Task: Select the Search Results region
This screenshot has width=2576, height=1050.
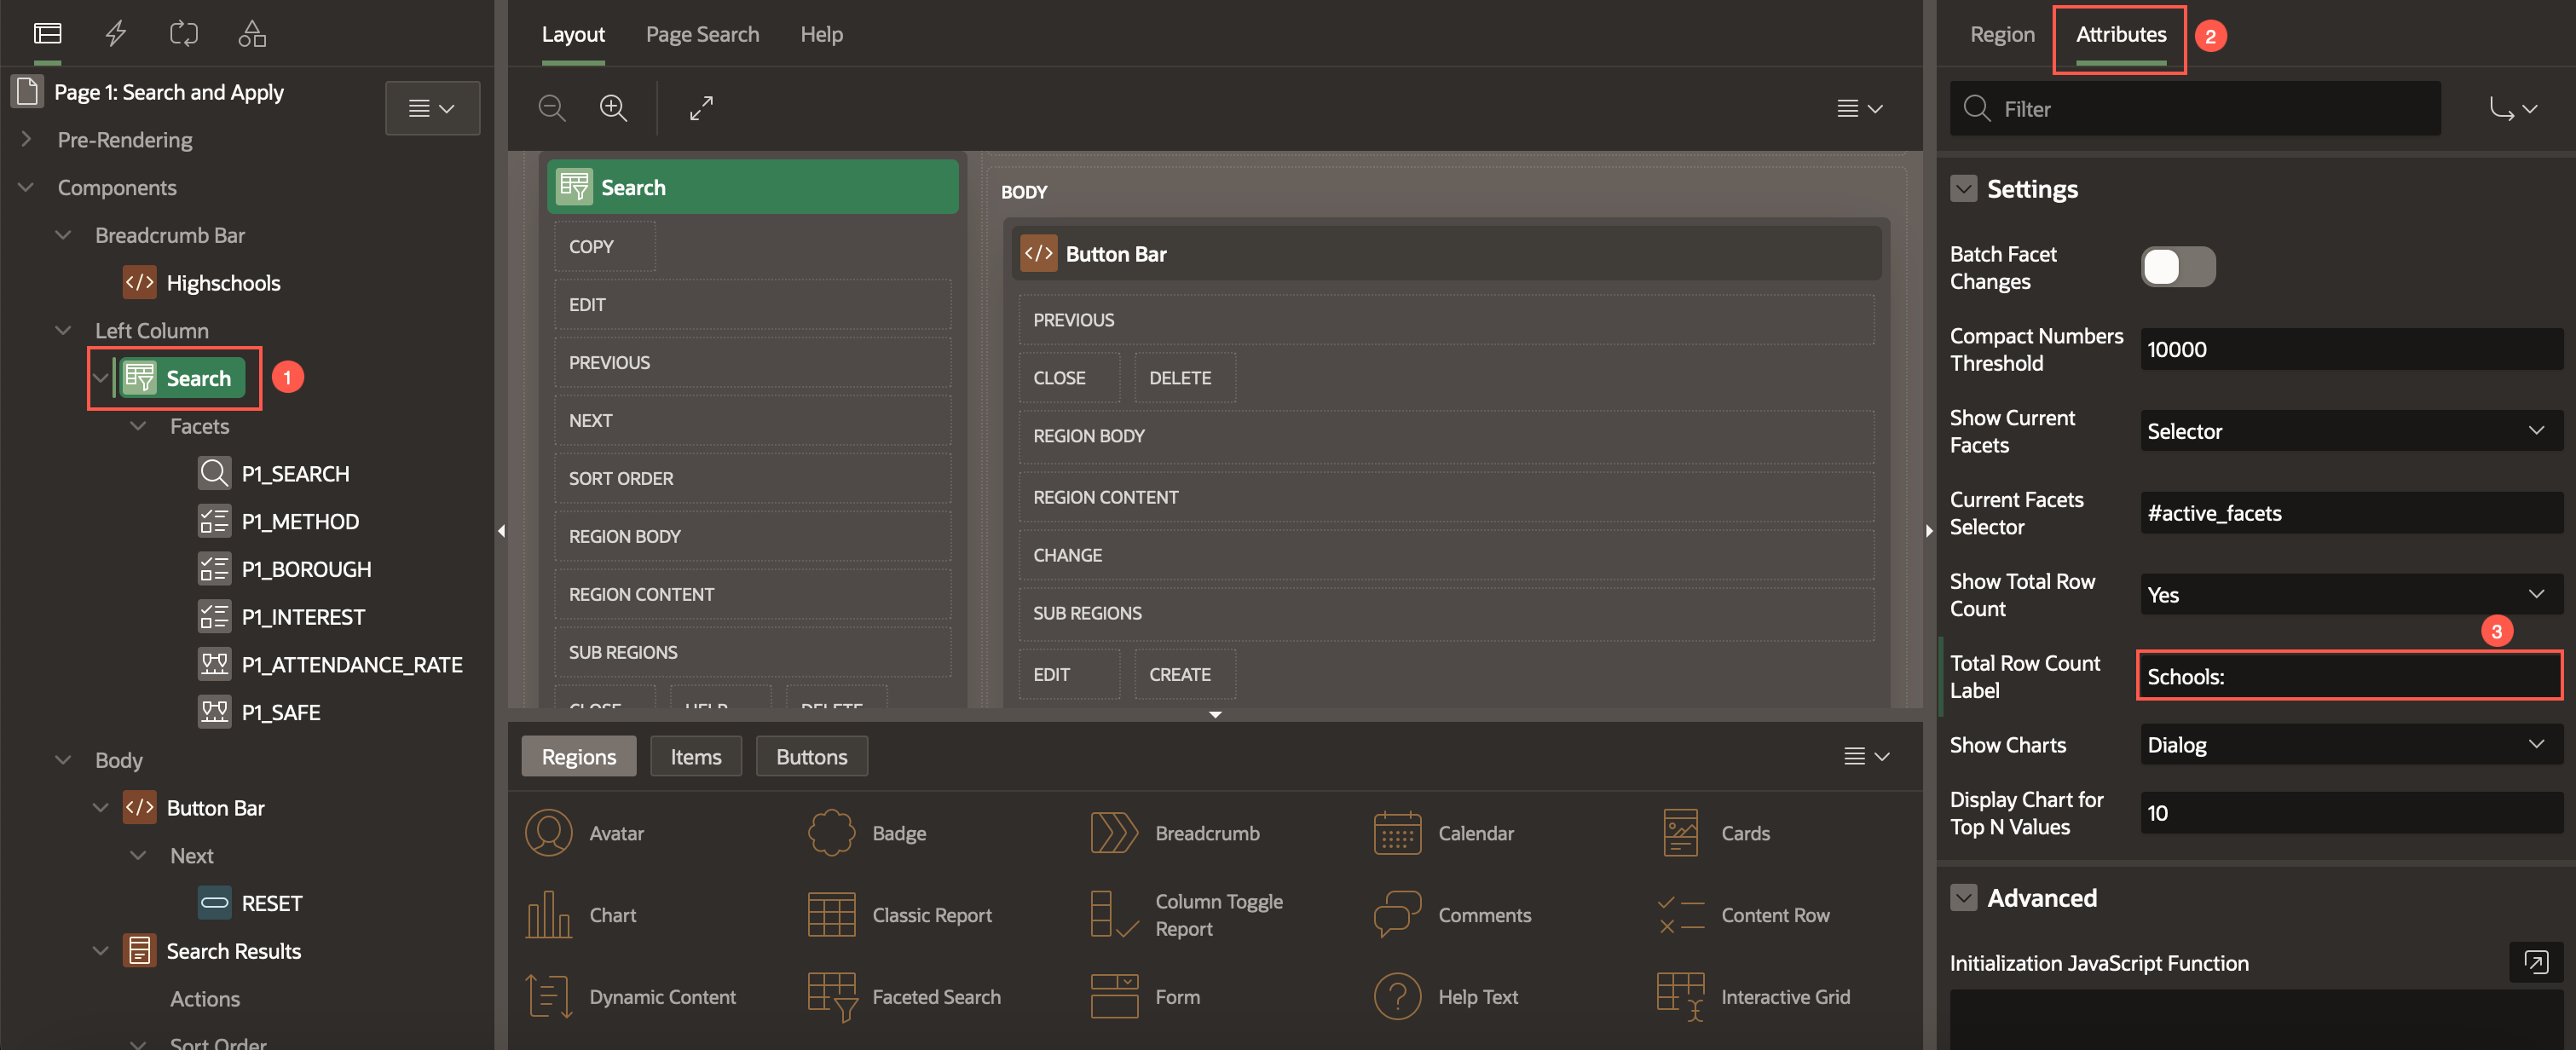Action: pyautogui.click(x=233, y=952)
